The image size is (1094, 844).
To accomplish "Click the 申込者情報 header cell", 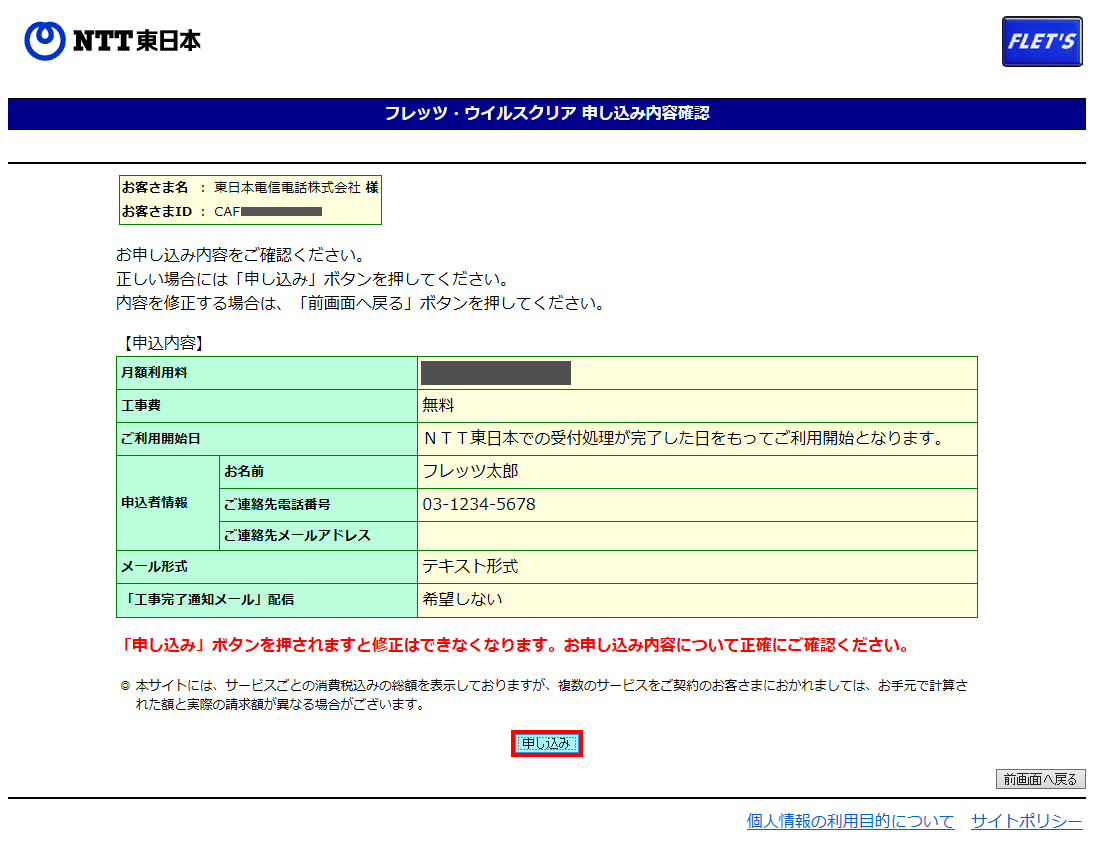I will point(154,503).
